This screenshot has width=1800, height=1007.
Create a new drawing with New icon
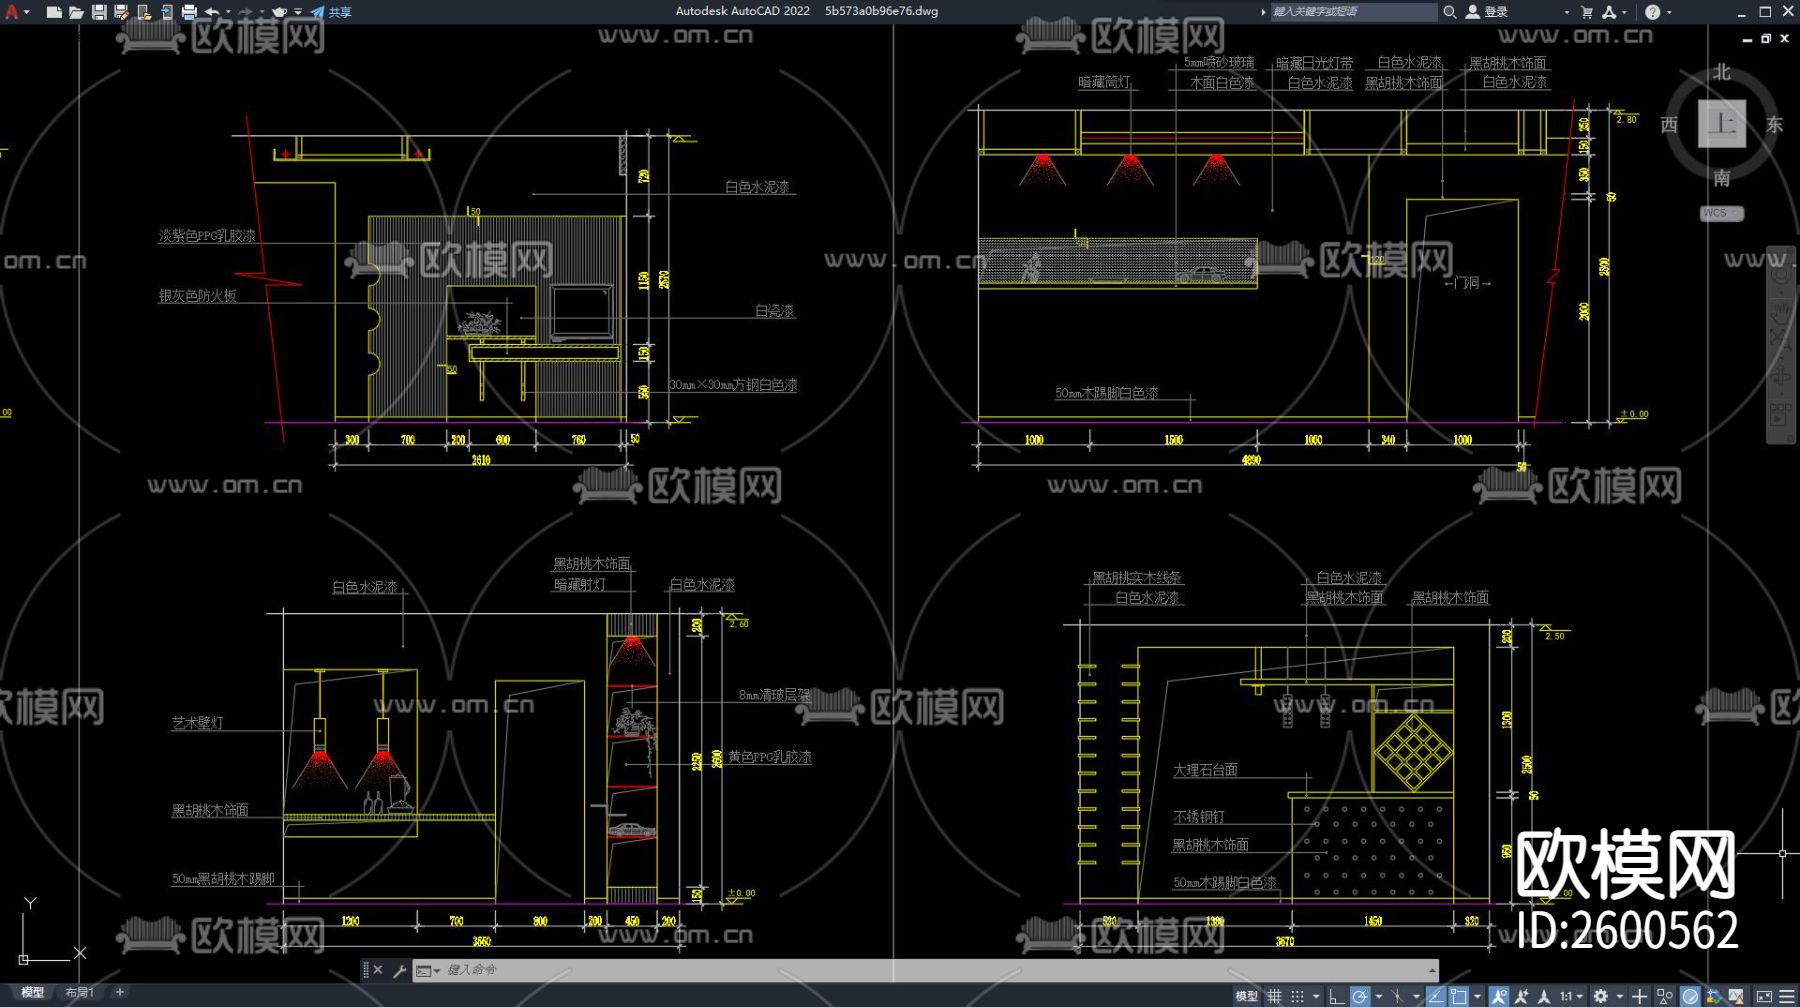(x=54, y=12)
